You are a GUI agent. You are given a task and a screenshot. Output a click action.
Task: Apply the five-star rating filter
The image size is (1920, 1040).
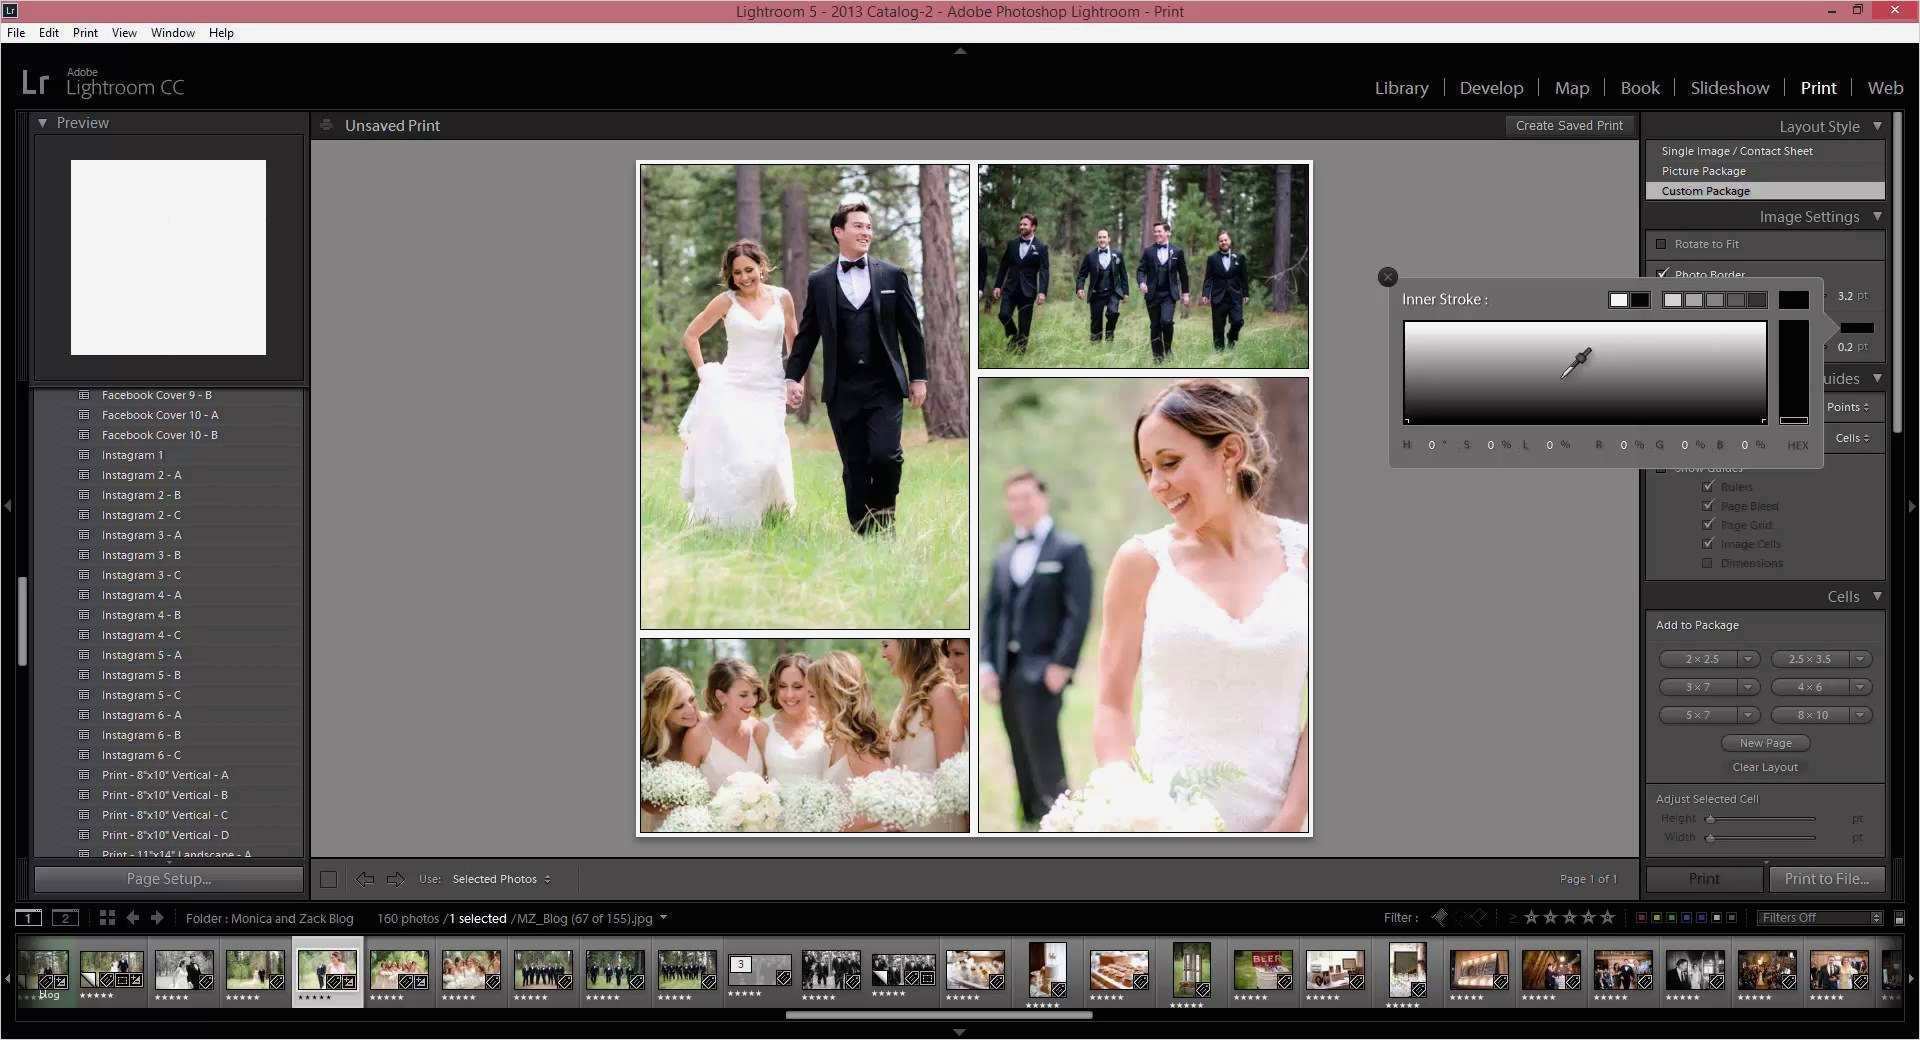(1607, 917)
